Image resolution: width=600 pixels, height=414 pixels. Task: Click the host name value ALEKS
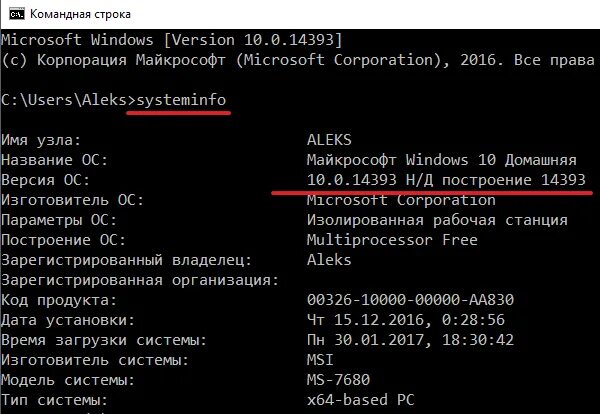(x=332, y=140)
